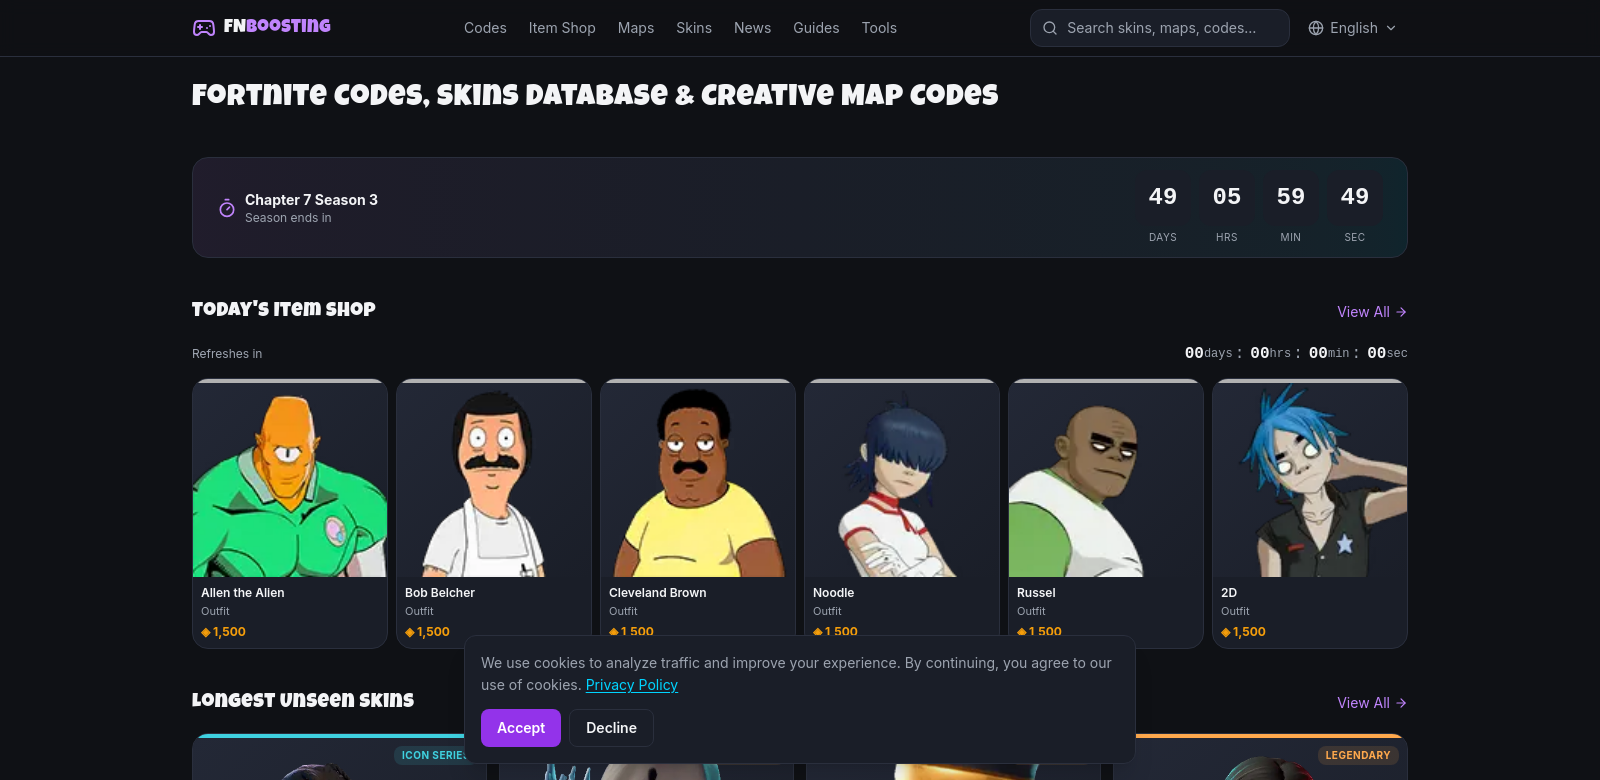The width and height of the screenshot is (1600, 780).
Task: Click the arrow beside Item Shop View All
Action: tap(1401, 312)
